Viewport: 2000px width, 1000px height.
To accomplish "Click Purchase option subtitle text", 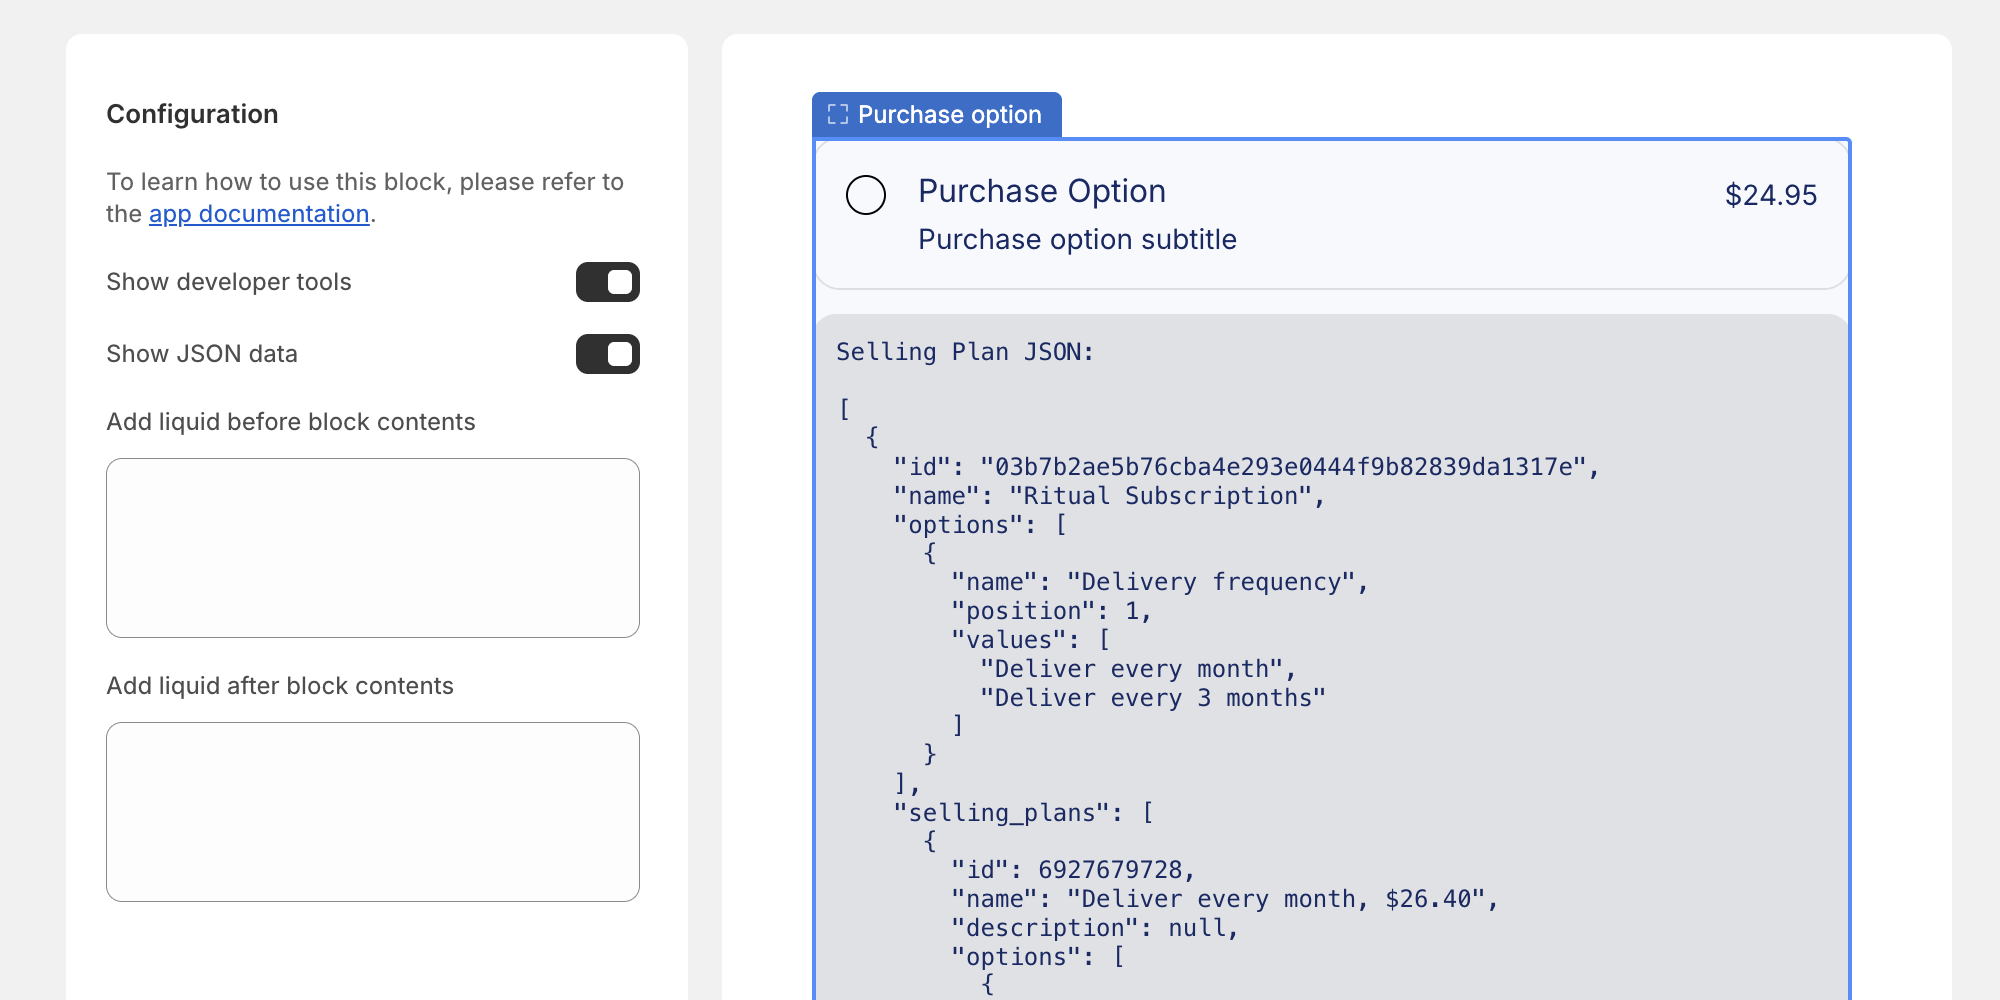I will point(1077,240).
